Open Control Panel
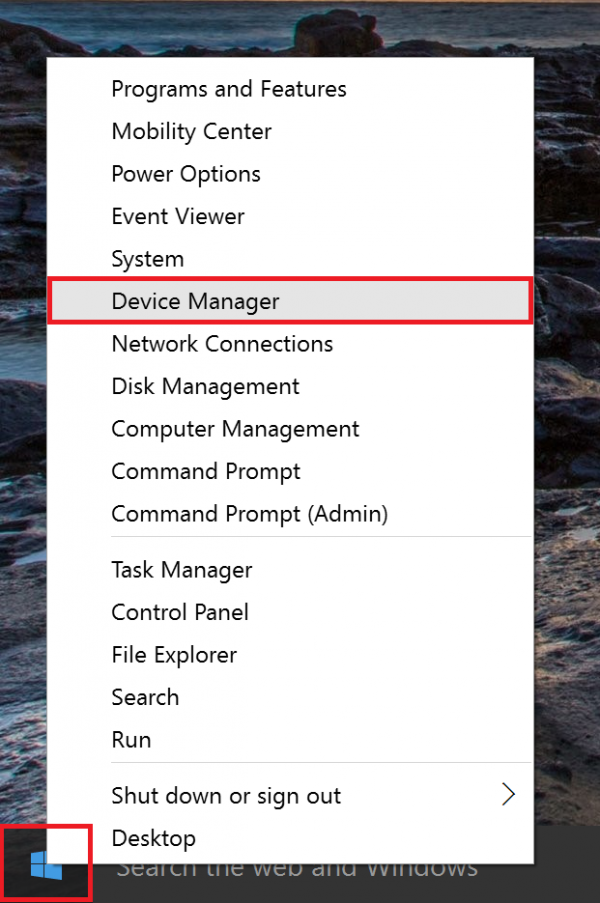Image resolution: width=600 pixels, height=903 pixels. 180,612
